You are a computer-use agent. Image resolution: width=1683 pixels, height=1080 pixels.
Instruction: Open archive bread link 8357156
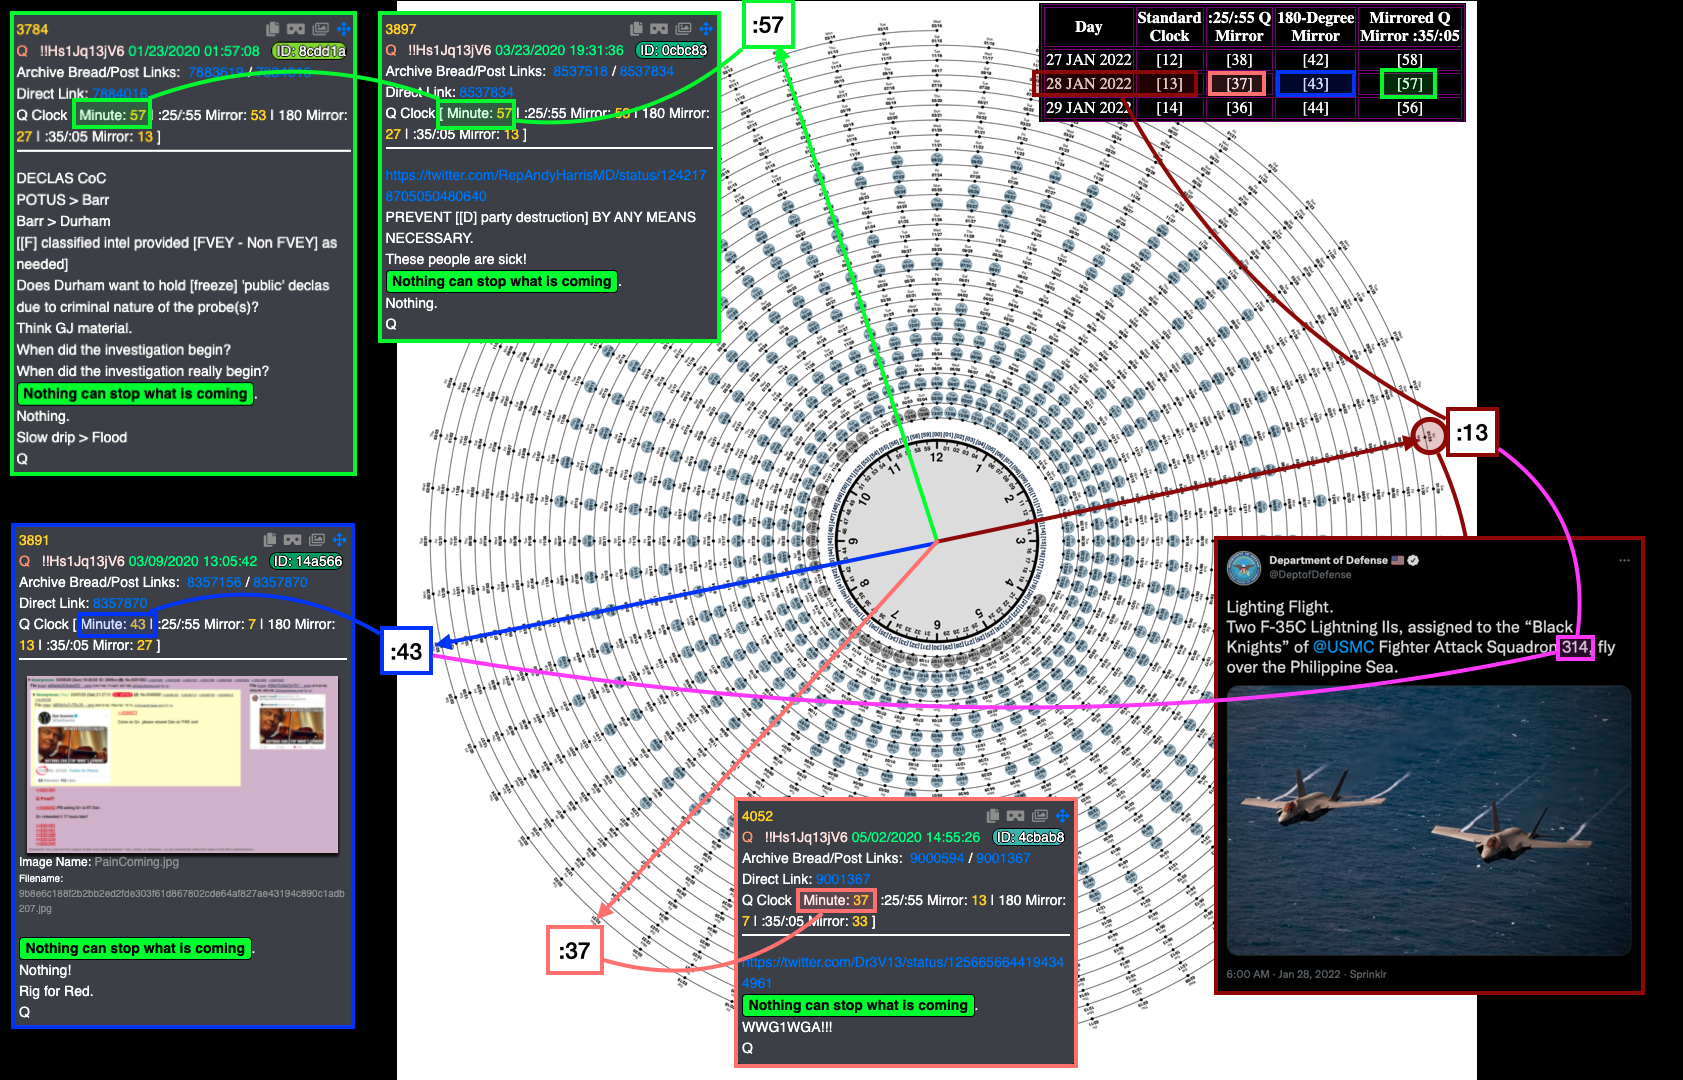214,582
